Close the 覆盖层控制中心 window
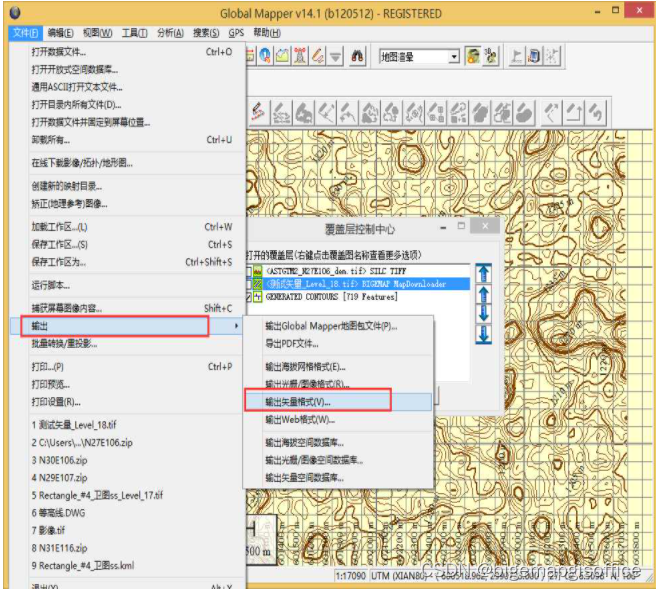656x590 pixels. coord(485,226)
